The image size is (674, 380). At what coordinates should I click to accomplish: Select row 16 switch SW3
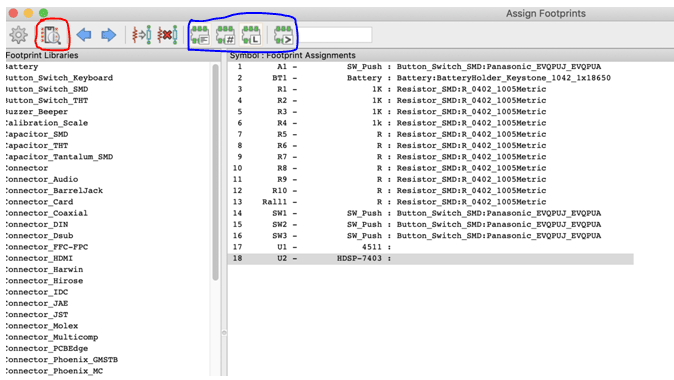[x=430, y=236]
